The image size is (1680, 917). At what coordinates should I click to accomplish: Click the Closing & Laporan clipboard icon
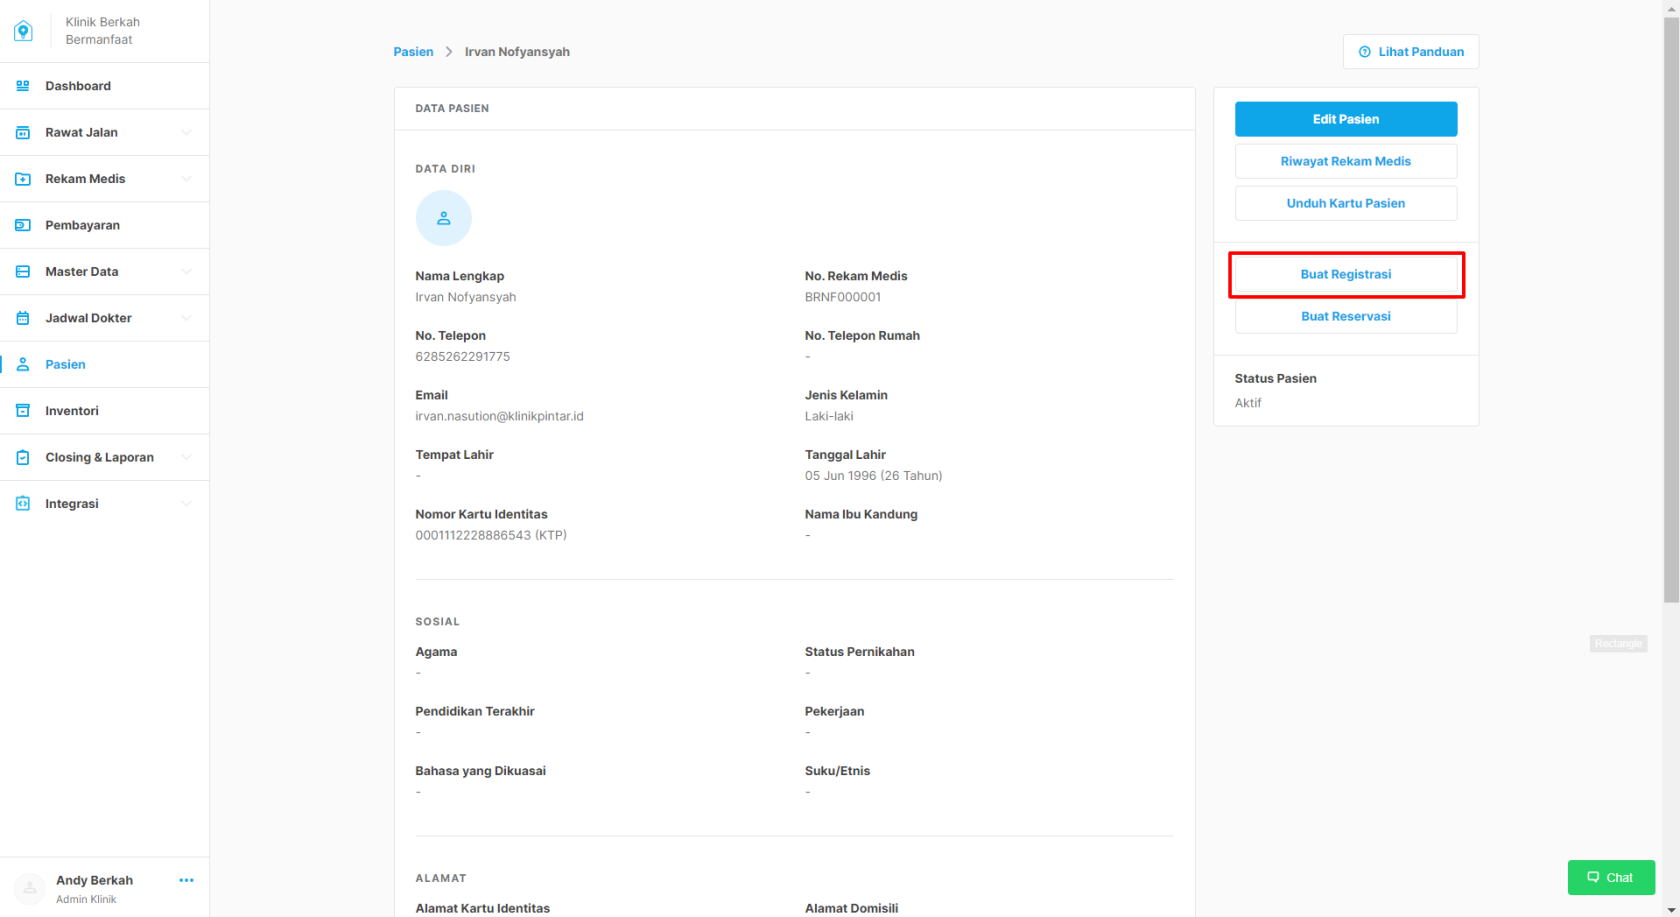[23, 458]
